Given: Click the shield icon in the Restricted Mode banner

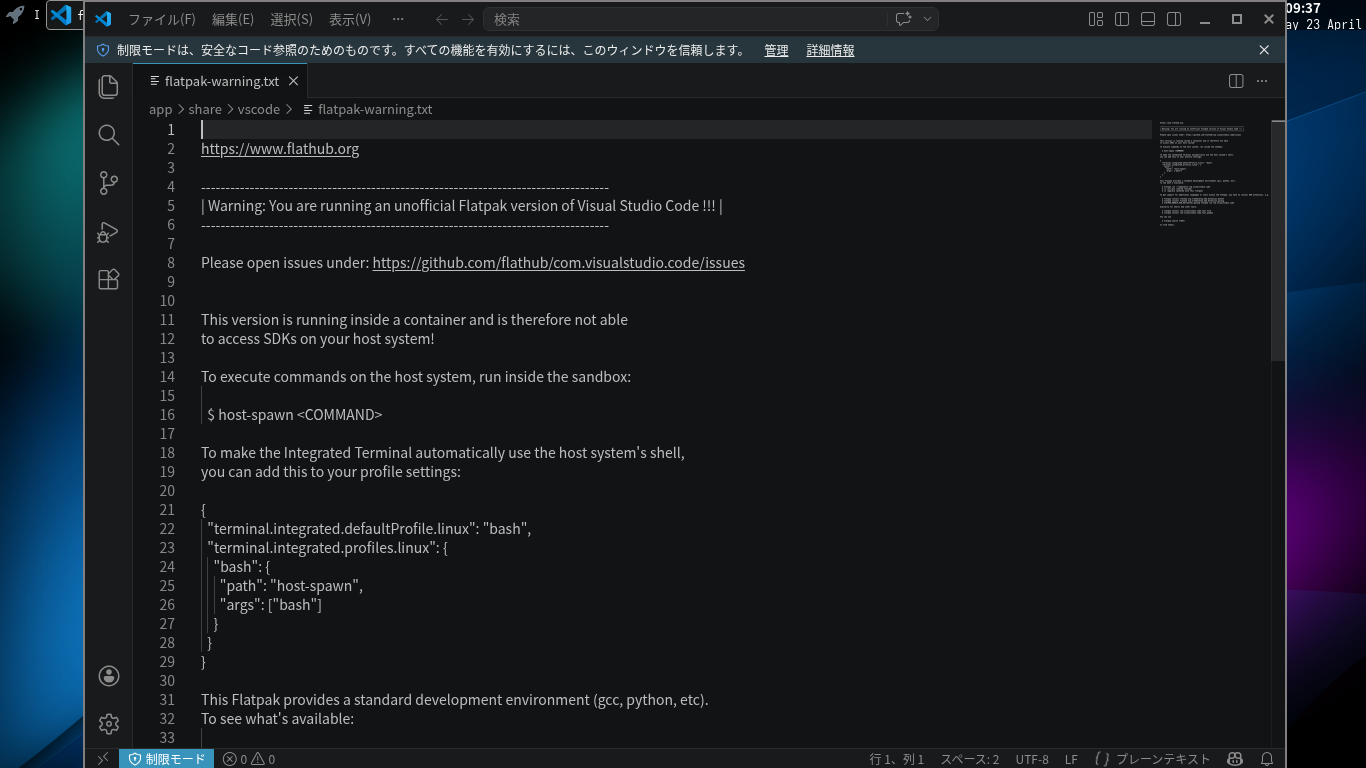Looking at the screenshot, I should tap(103, 50).
